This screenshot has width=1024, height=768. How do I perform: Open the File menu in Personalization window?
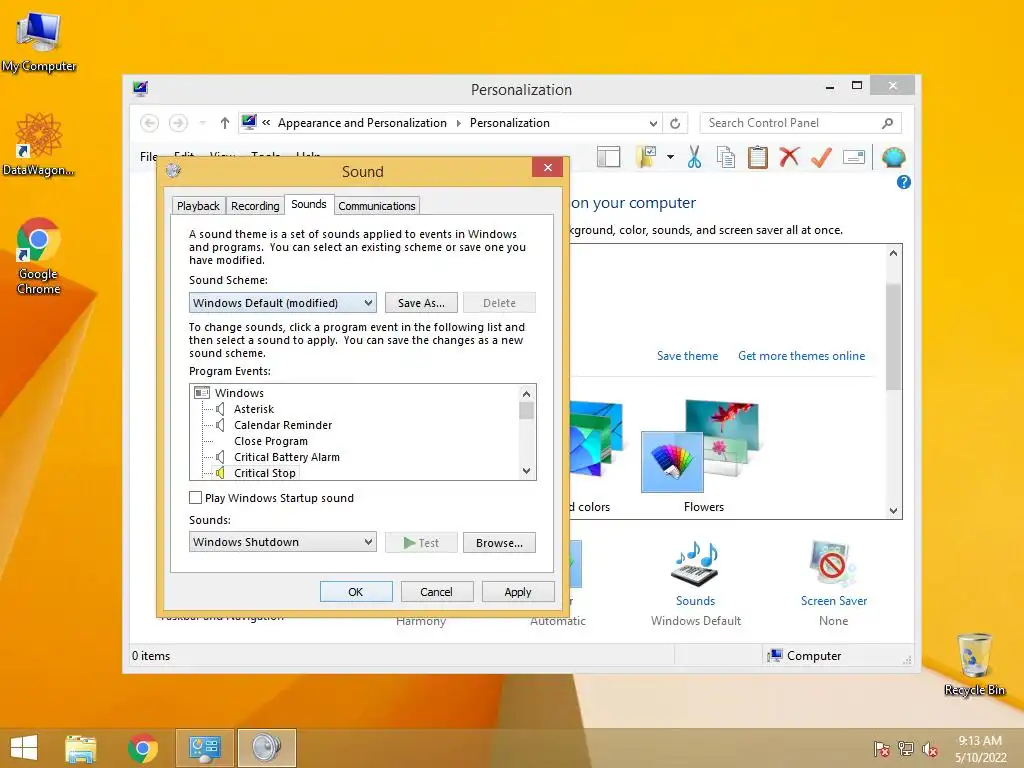click(148, 157)
